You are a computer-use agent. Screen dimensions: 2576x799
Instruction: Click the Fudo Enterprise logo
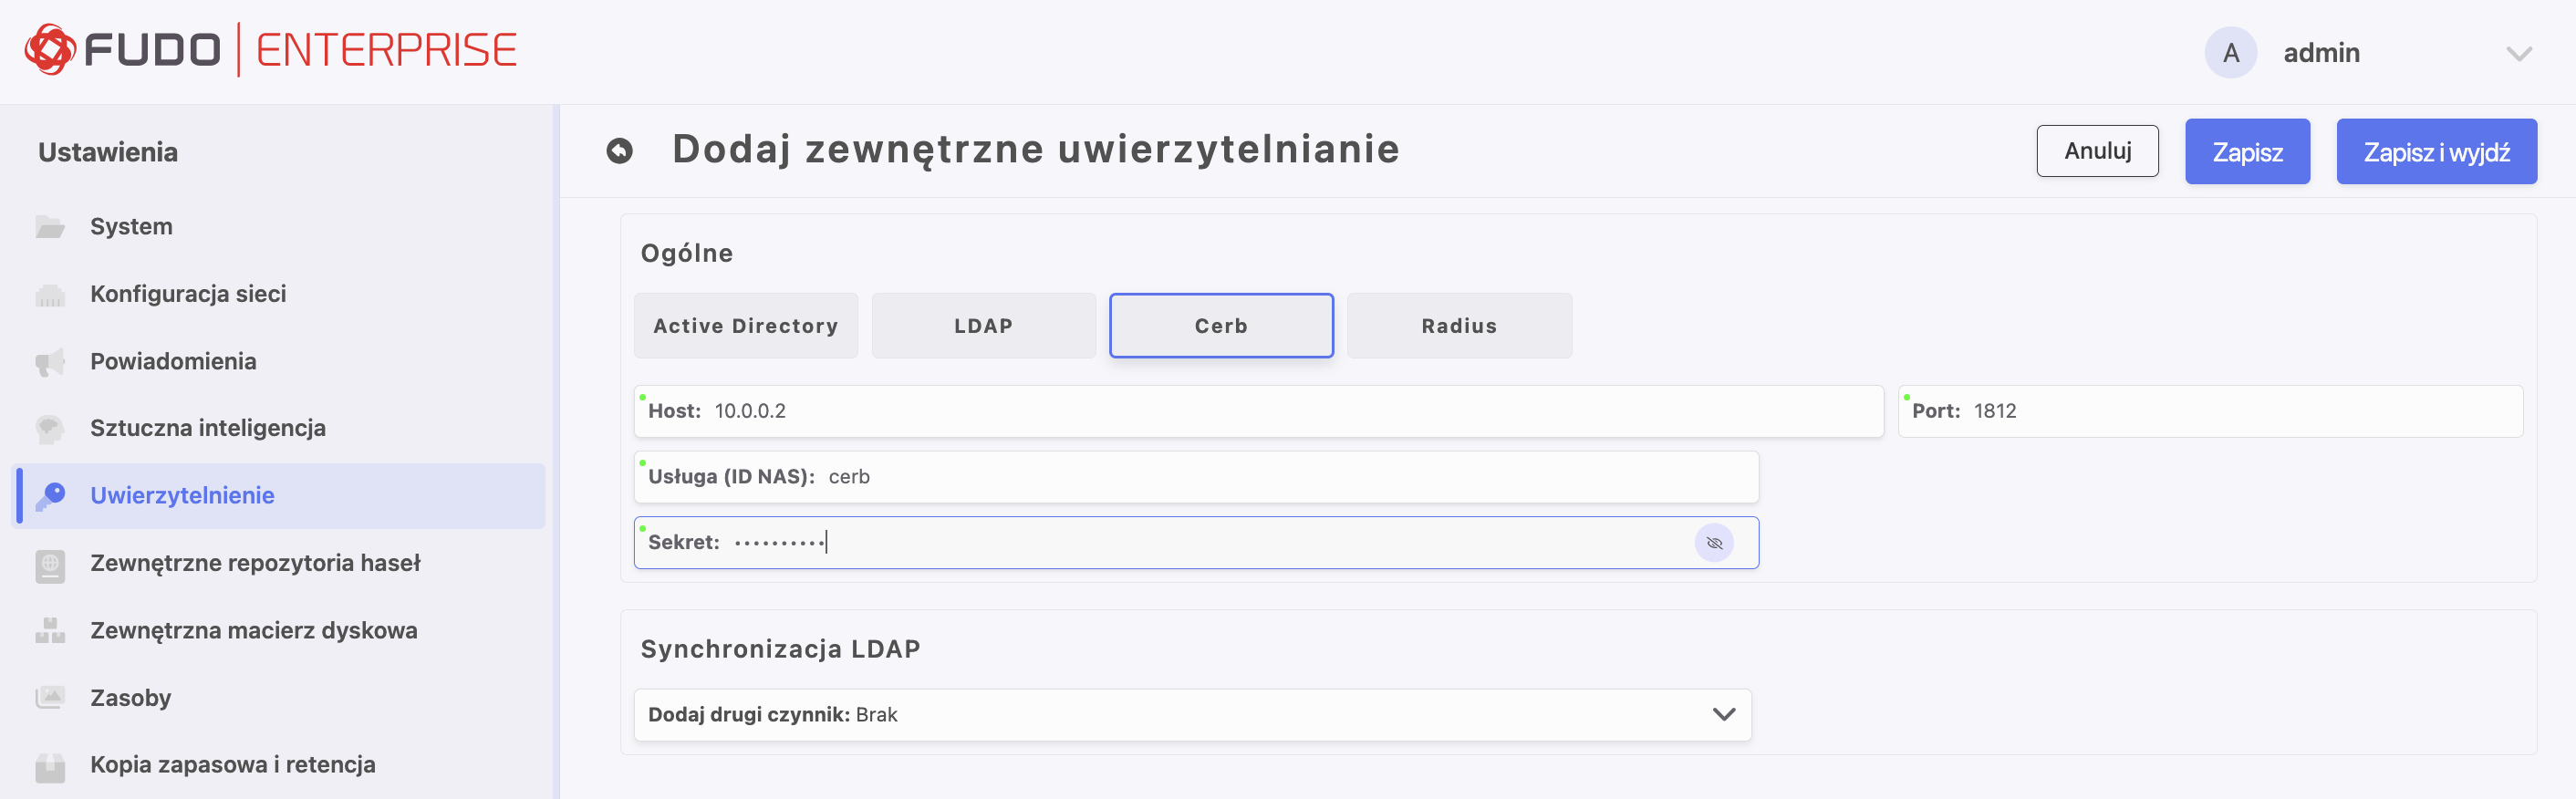pyautogui.click(x=270, y=50)
